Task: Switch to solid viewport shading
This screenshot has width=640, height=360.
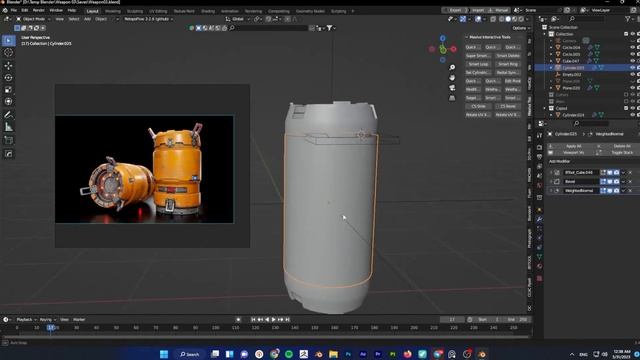Action: (508, 19)
